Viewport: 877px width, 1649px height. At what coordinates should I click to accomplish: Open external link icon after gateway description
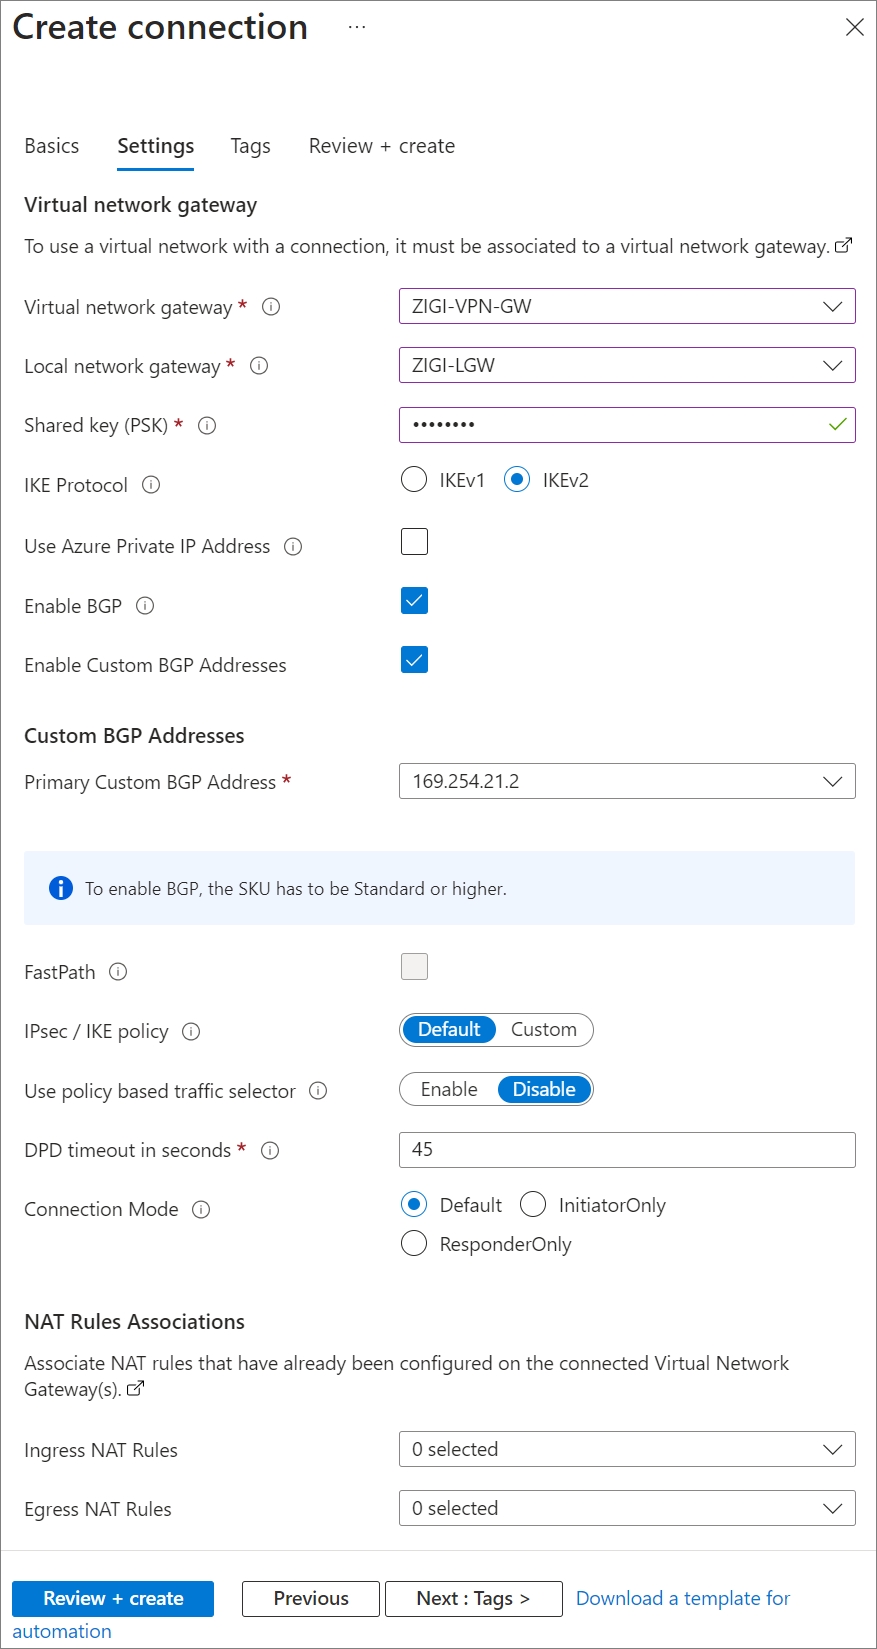coord(844,245)
